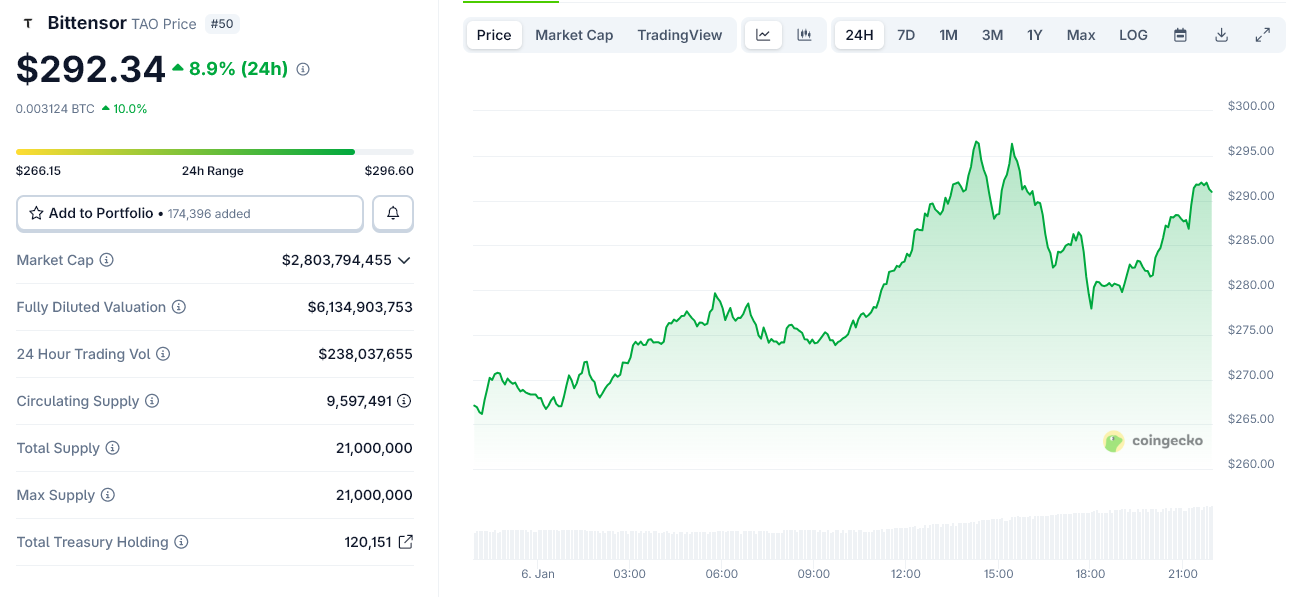Click the info icon beside Circulating Supply

(152, 401)
